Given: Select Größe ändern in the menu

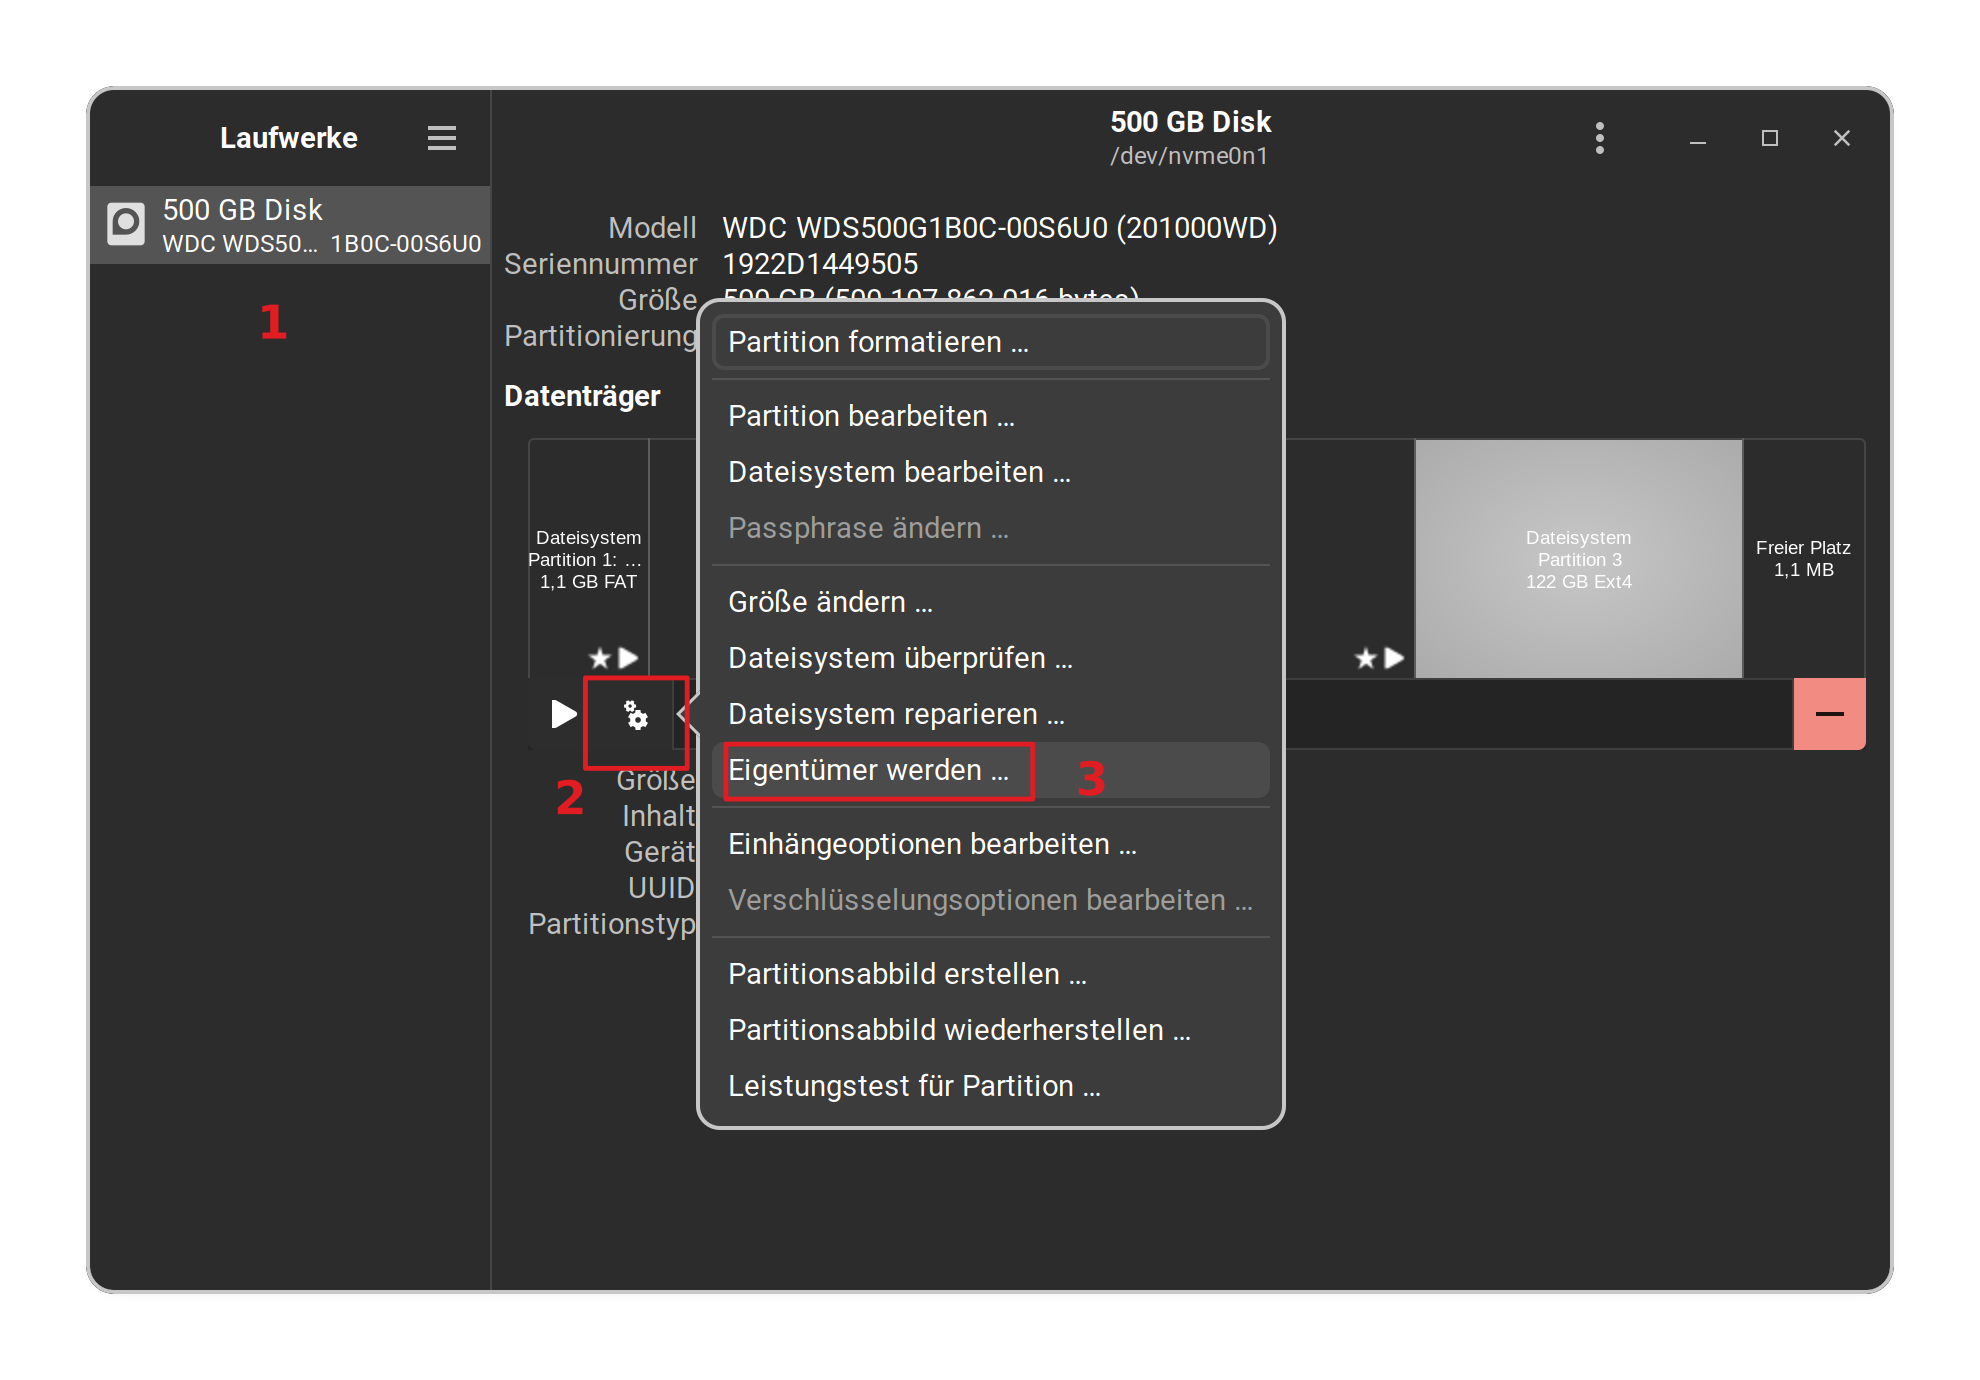Looking at the screenshot, I should 830,602.
